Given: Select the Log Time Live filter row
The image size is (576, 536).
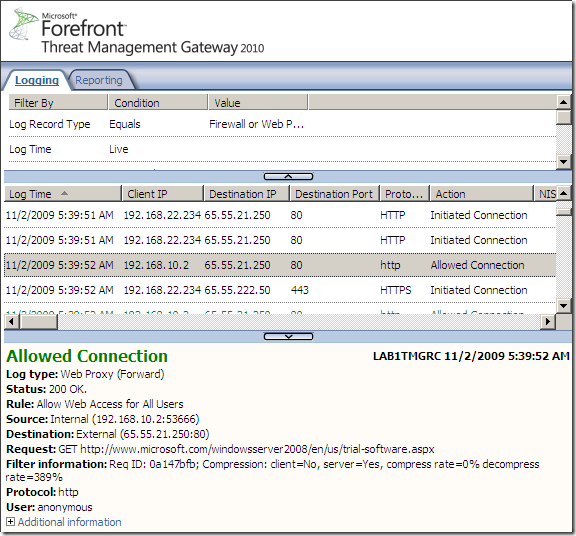Looking at the screenshot, I should [282, 149].
